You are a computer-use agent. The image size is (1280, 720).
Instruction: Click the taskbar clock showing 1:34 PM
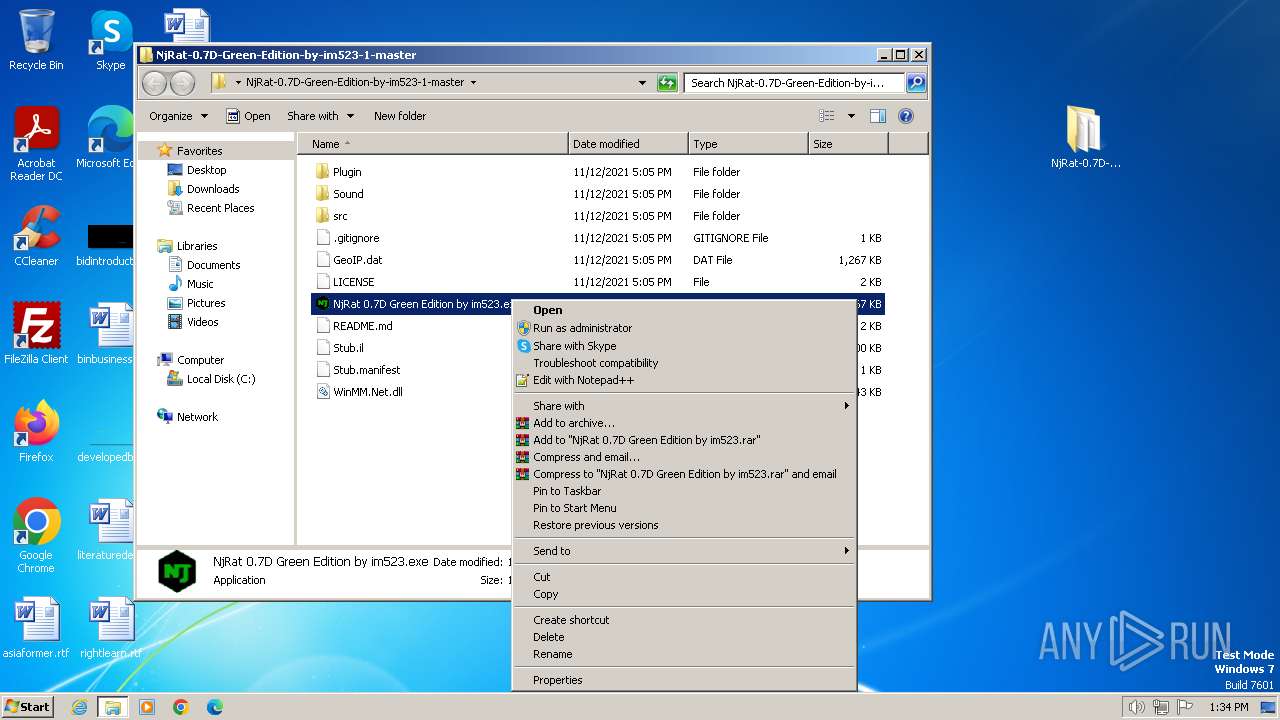click(1228, 707)
